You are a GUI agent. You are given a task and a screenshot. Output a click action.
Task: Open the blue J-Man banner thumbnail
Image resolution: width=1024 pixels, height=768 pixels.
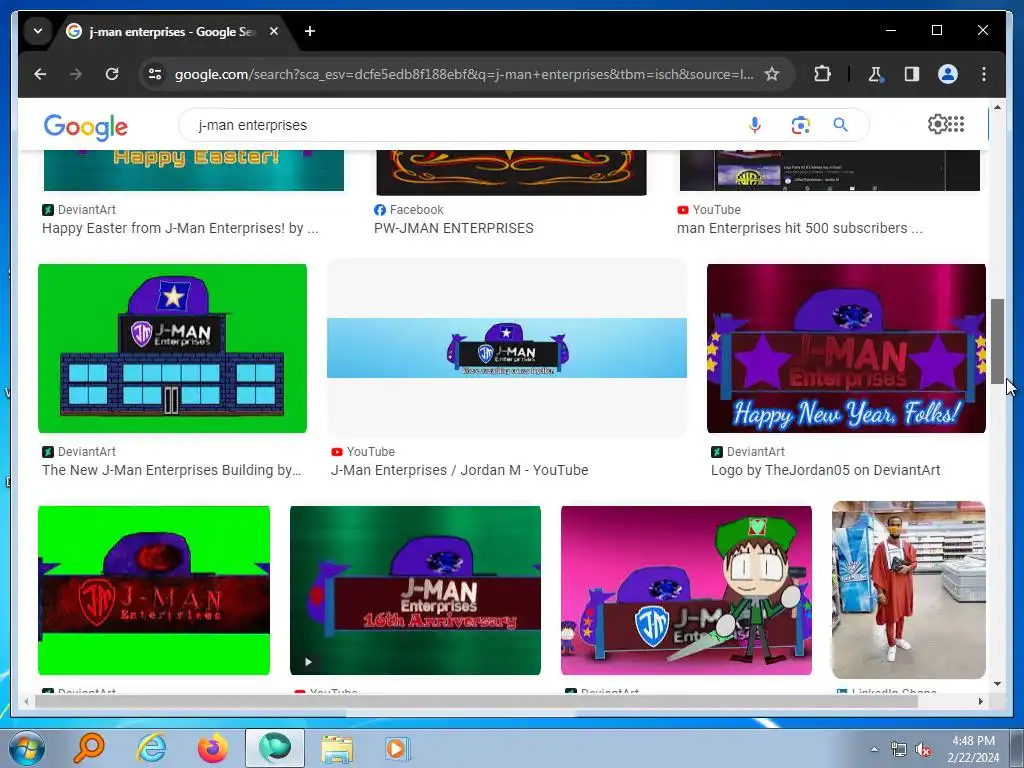click(x=507, y=348)
